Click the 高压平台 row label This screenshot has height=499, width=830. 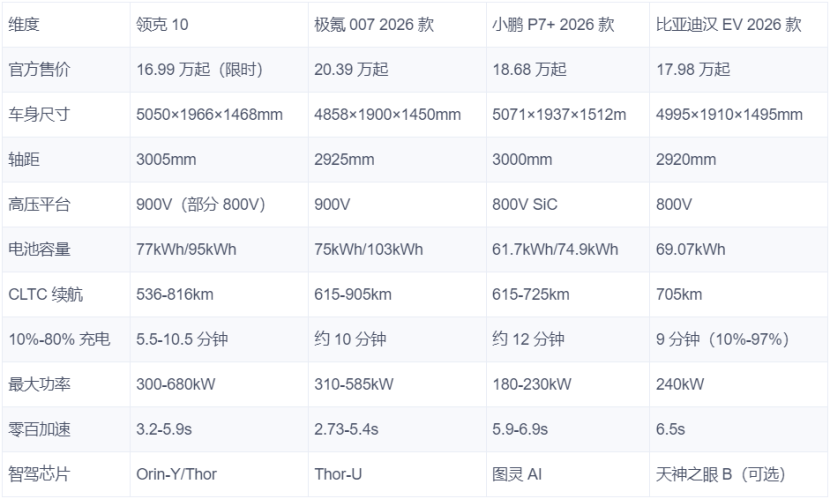coord(66,204)
